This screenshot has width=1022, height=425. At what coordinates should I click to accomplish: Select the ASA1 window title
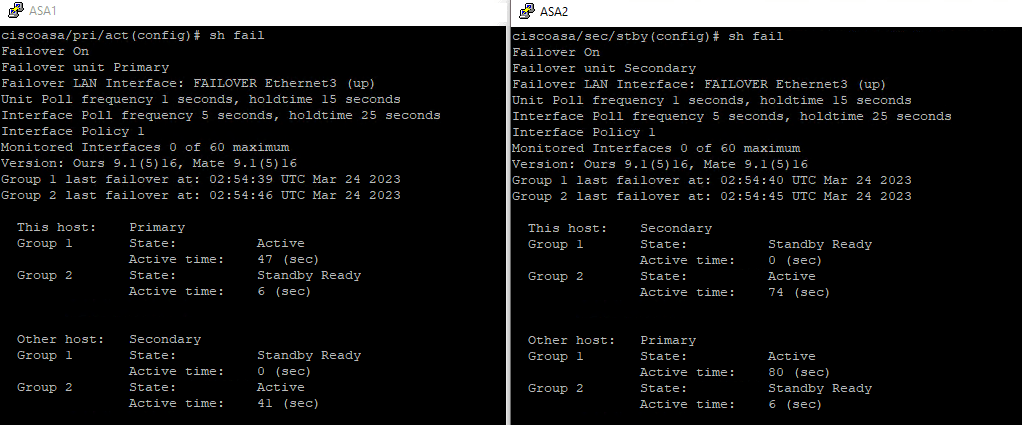coord(44,12)
